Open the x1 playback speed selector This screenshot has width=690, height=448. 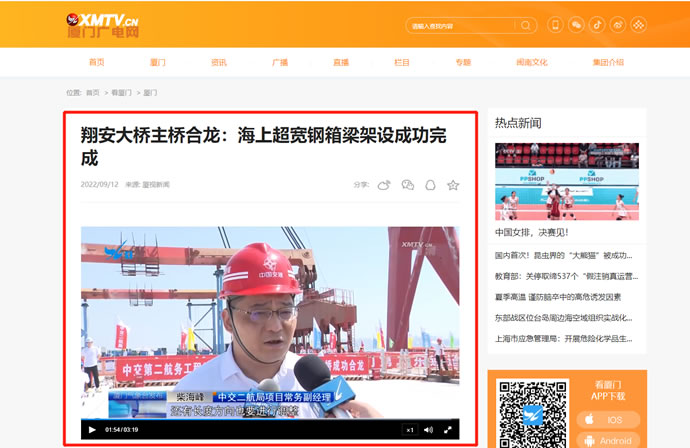click(x=409, y=429)
